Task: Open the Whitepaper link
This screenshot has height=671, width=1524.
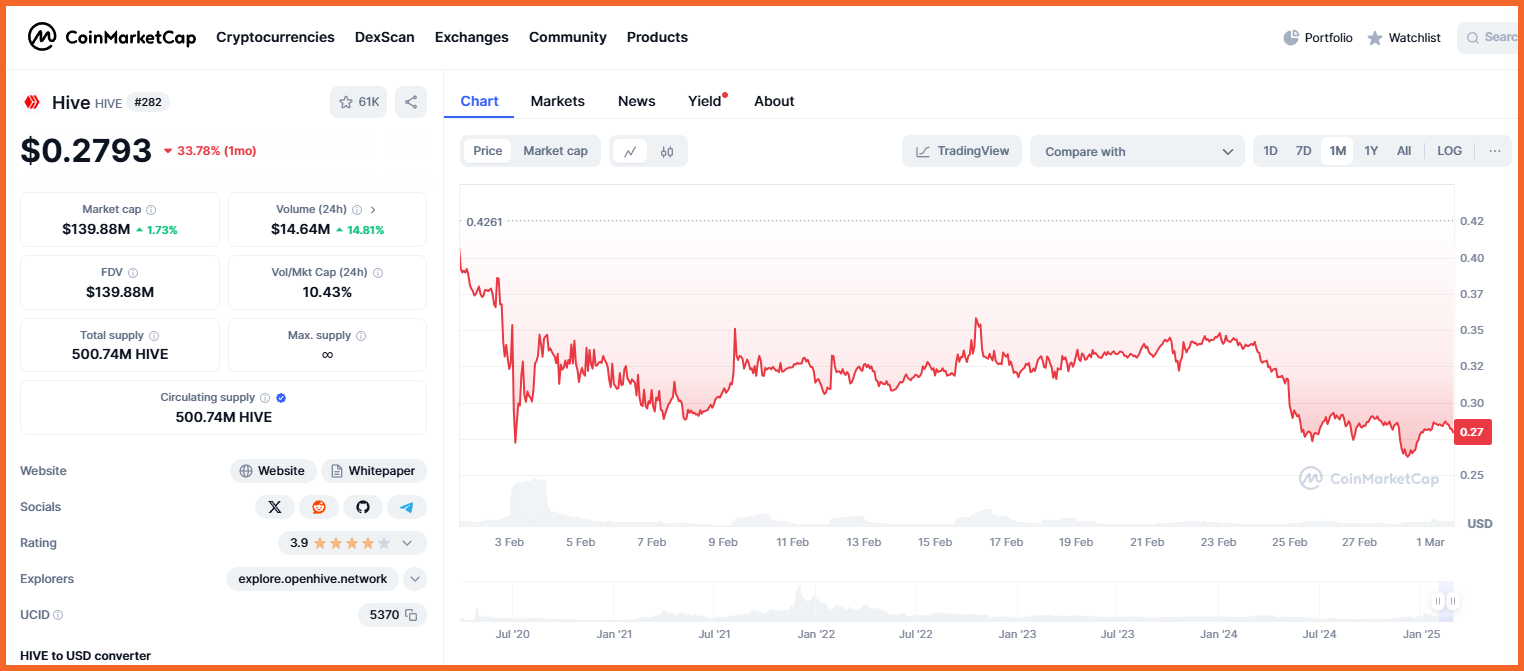Action: point(374,471)
